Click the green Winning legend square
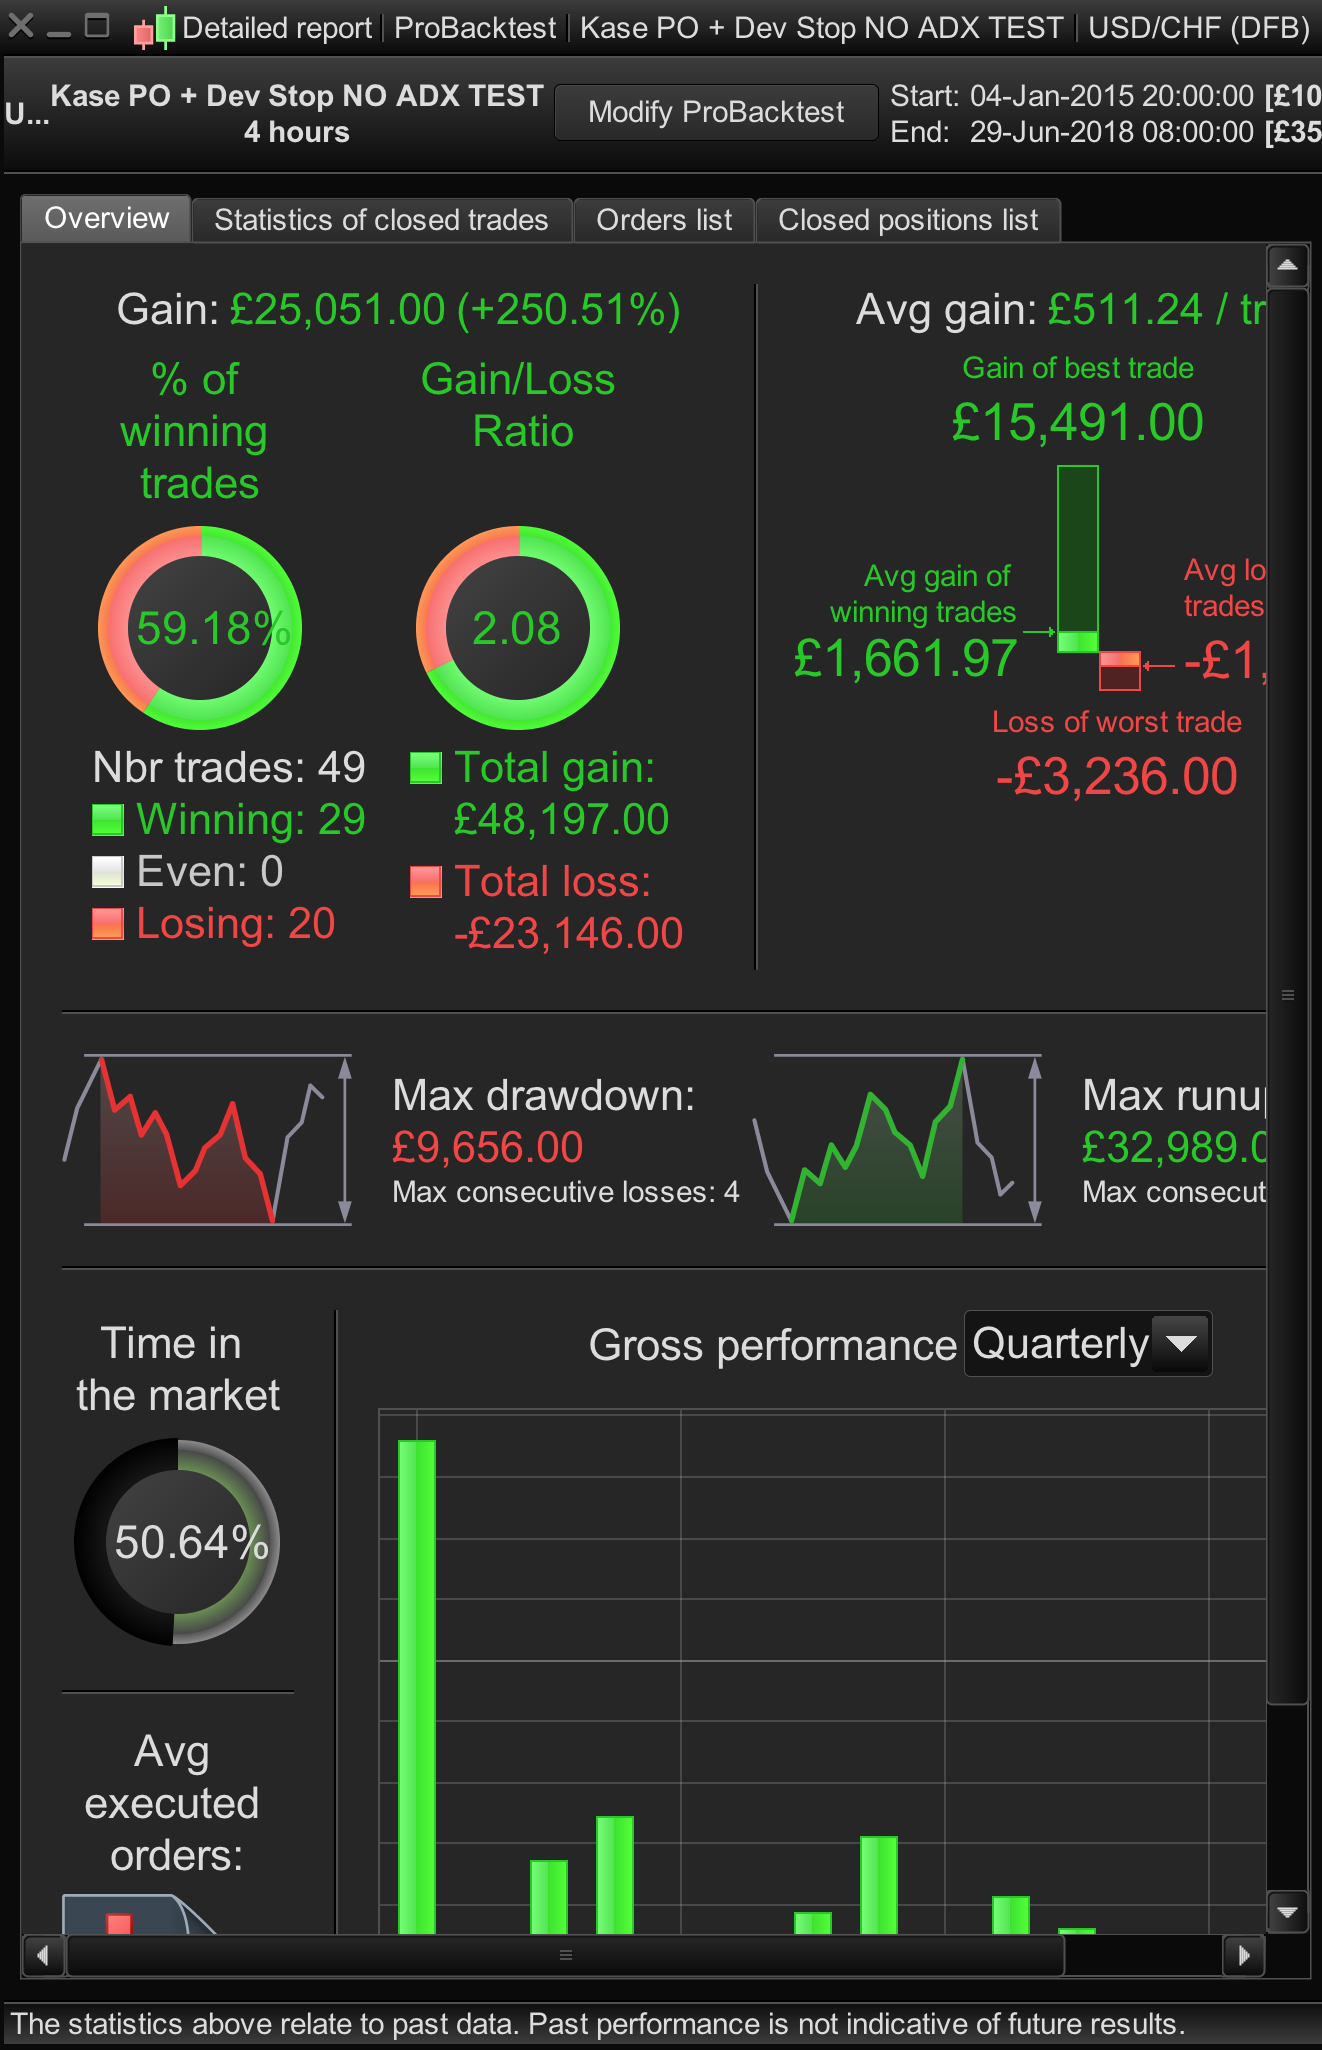Viewport: 1322px width, 2050px height. 108,820
